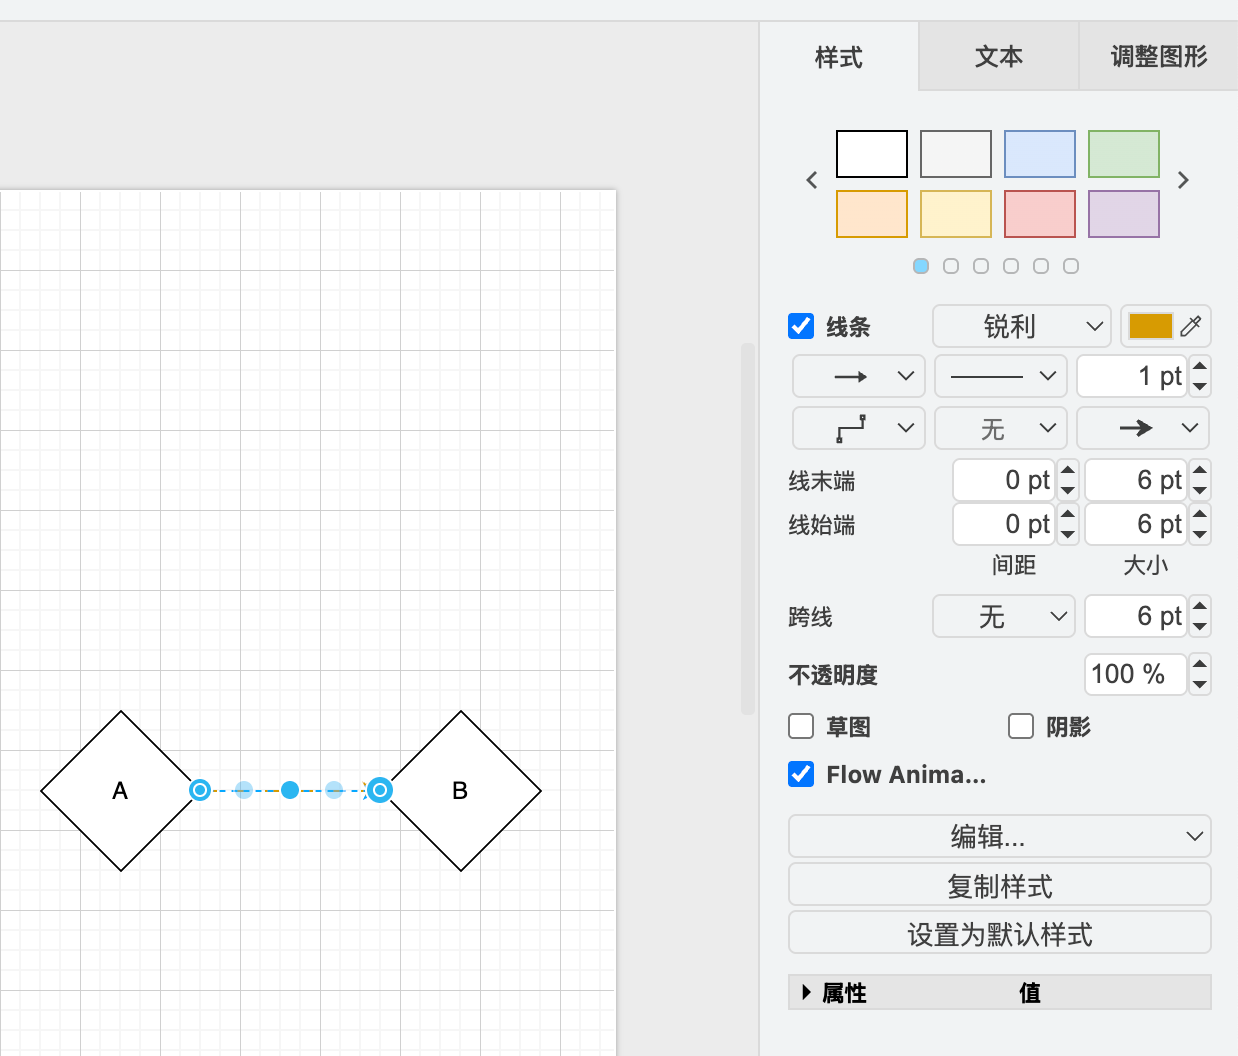This screenshot has height=1056, width=1238.
Task: Switch to the 文本 tab
Action: 998,57
